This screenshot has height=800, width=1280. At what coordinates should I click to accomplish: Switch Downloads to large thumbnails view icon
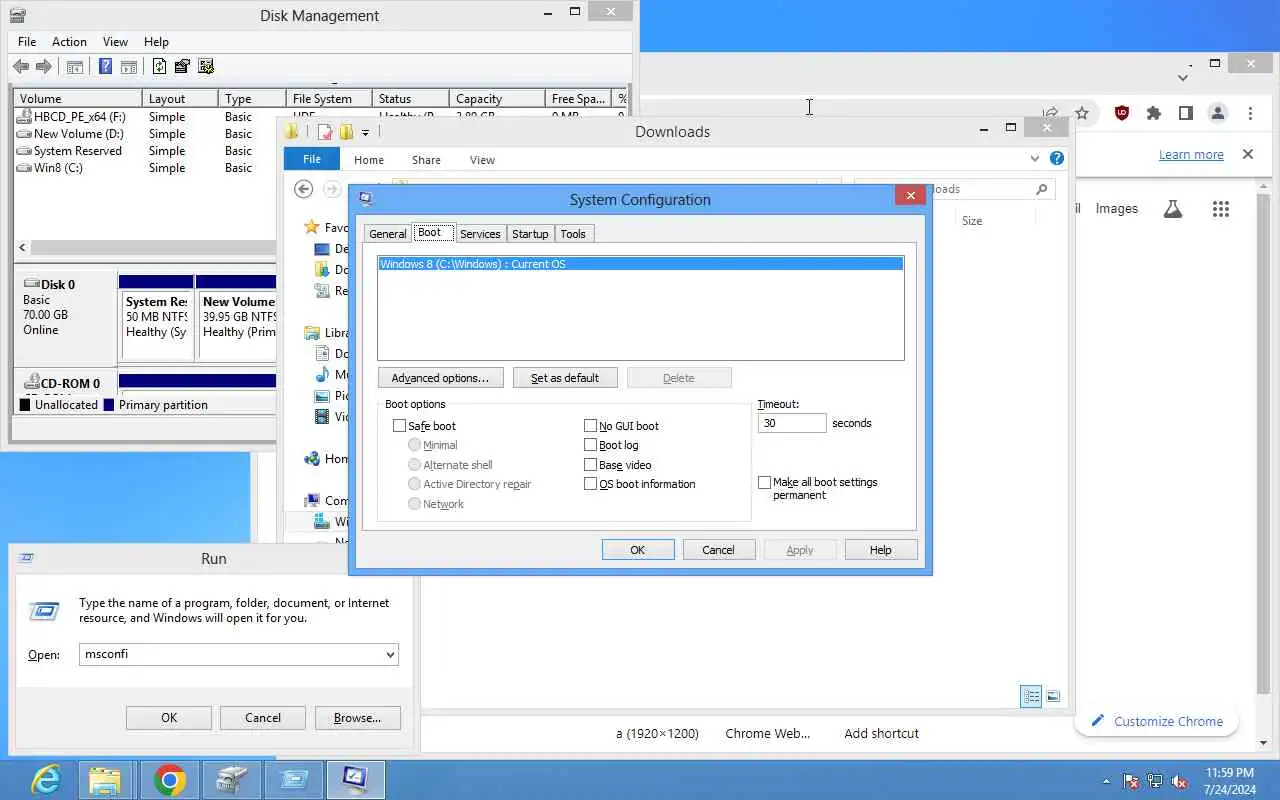[x=1052, y=697]
